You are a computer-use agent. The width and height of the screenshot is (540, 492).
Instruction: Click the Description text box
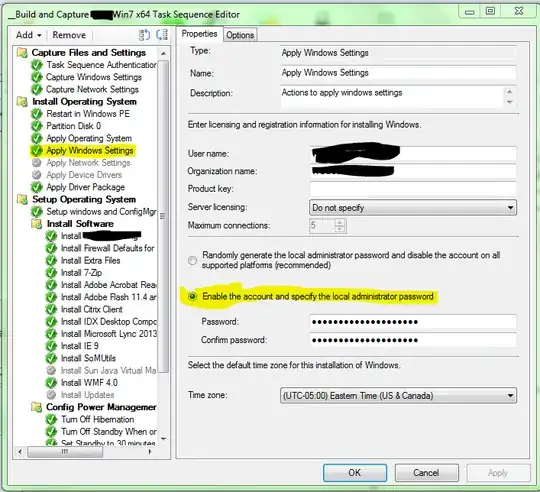click(x=392, y=97)
